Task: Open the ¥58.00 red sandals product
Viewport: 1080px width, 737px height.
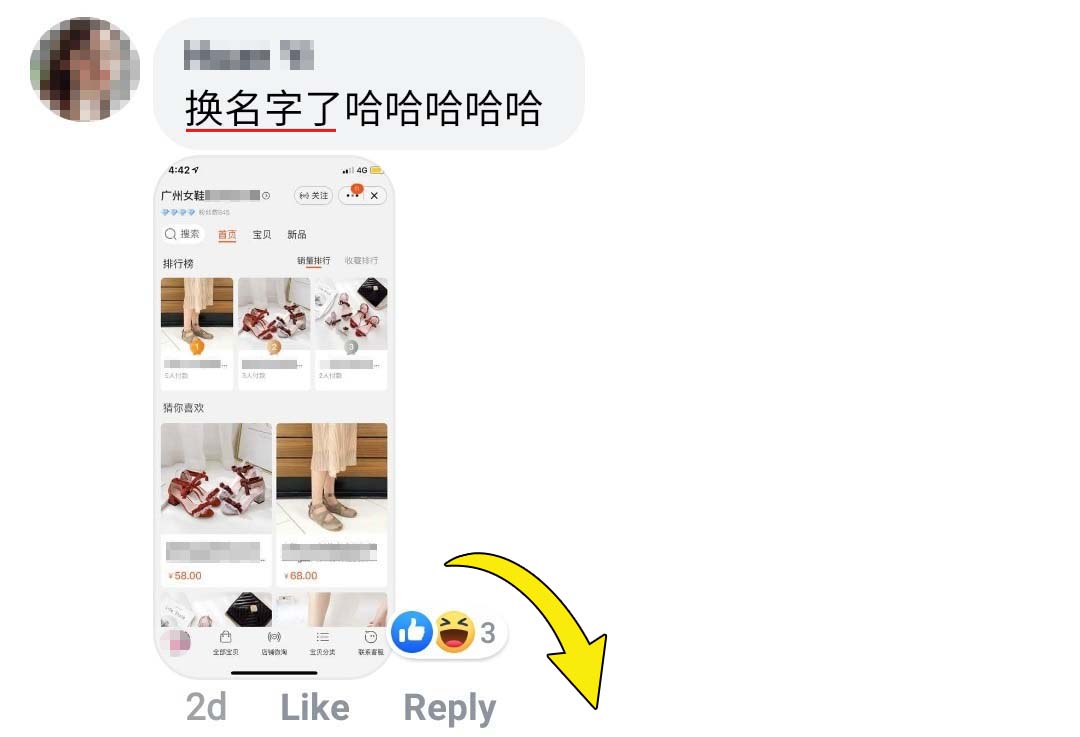Action: 216,504
